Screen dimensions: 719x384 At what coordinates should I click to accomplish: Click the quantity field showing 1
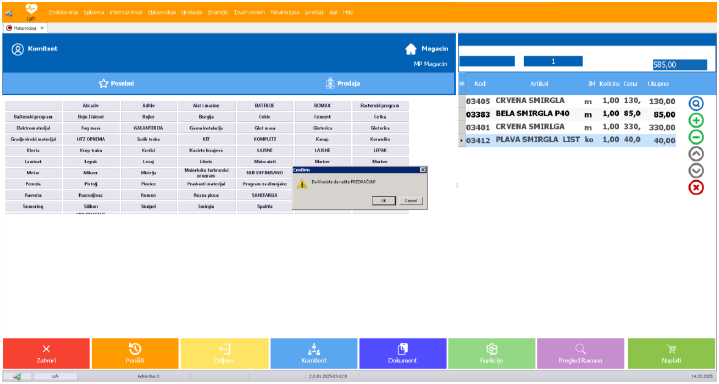[553, 61]
